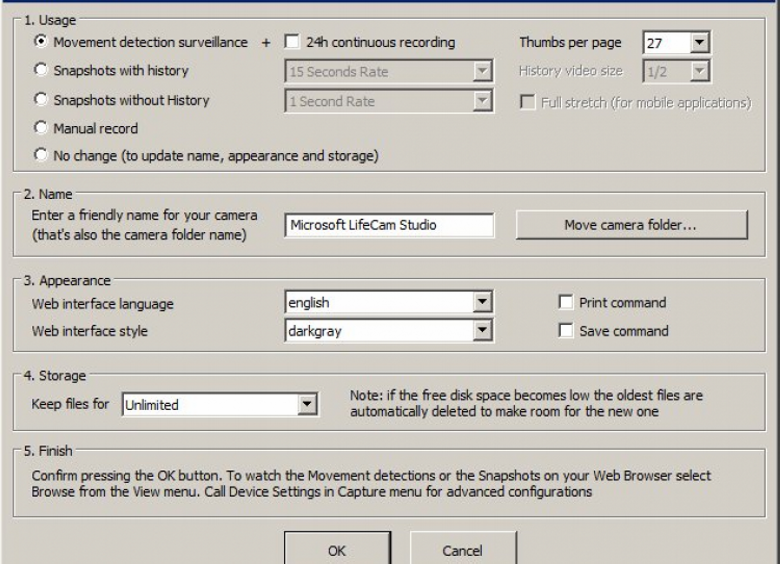Choose Snapshots with history option

tap(41, 70)
